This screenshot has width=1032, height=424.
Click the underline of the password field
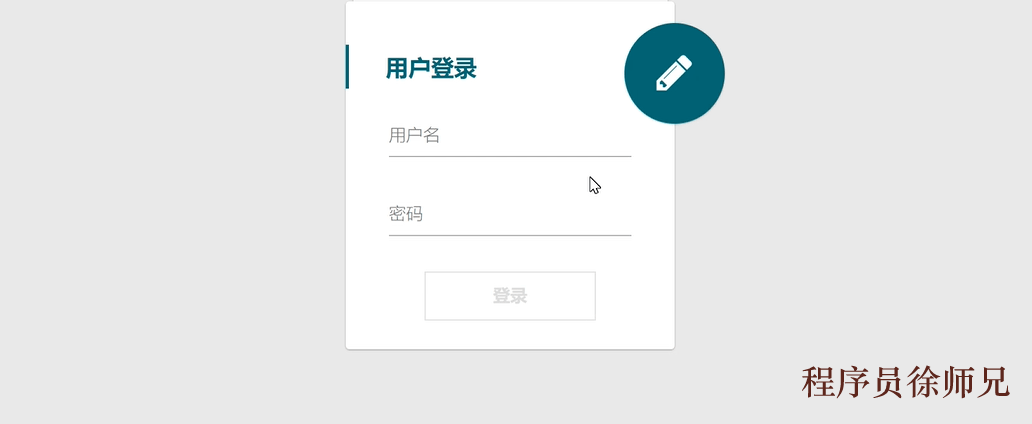(x=510, y=235)
